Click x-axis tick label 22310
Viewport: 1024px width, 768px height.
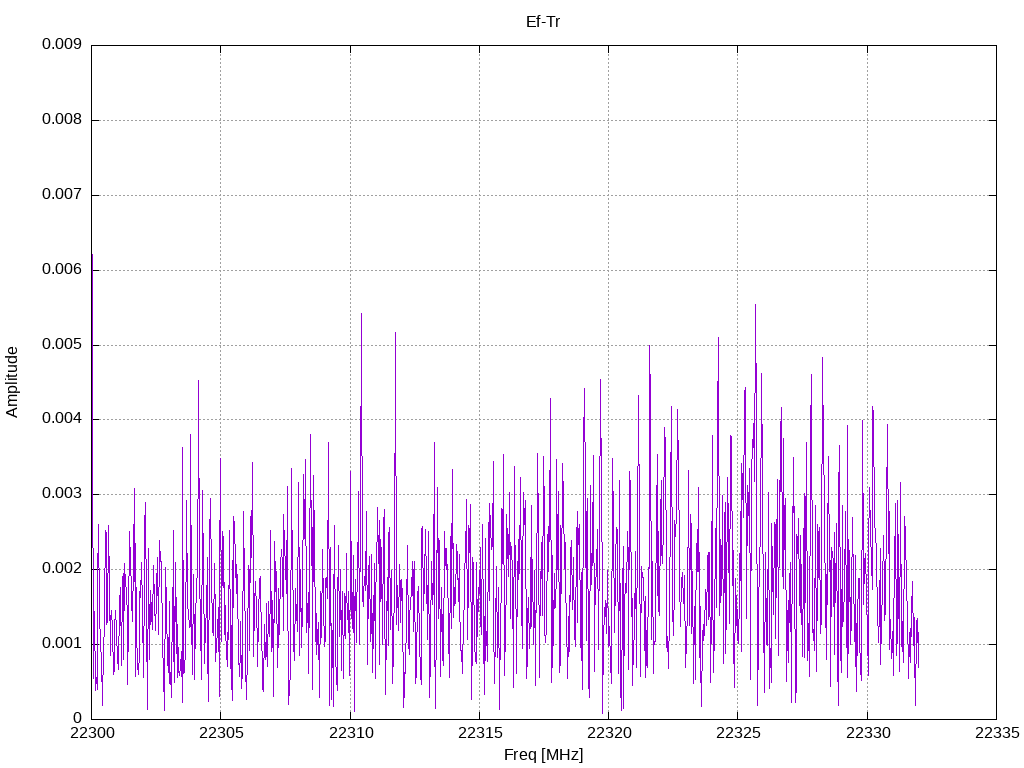point(351,733)
